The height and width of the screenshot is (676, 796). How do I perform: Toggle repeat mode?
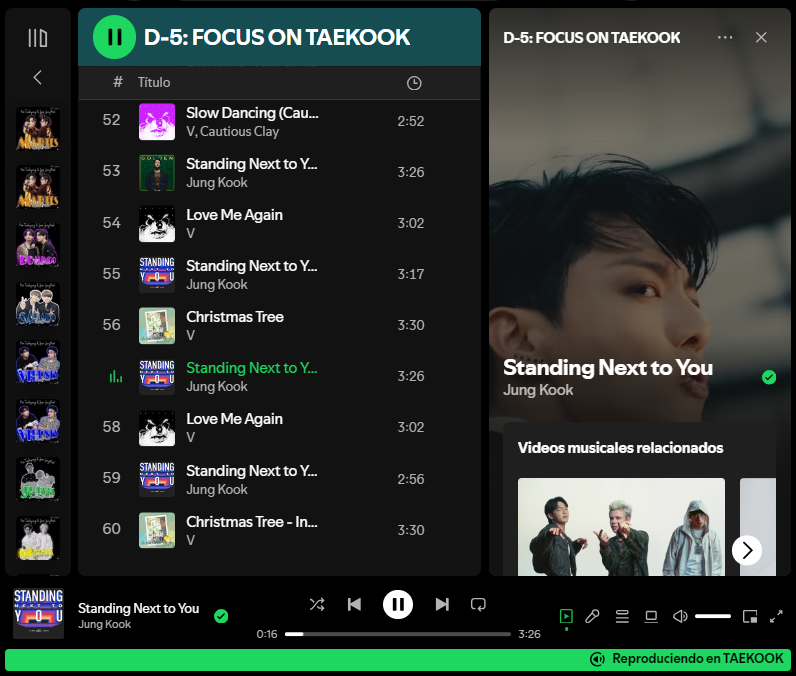[478, 604]
